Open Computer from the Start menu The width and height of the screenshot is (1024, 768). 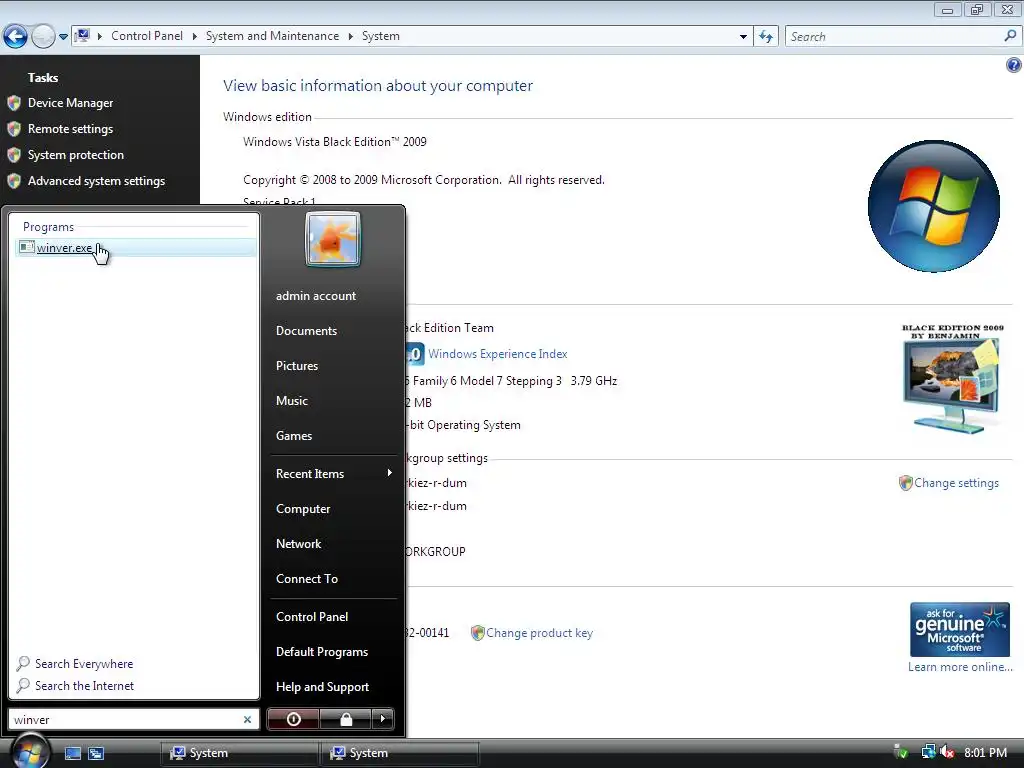[303, 509]
